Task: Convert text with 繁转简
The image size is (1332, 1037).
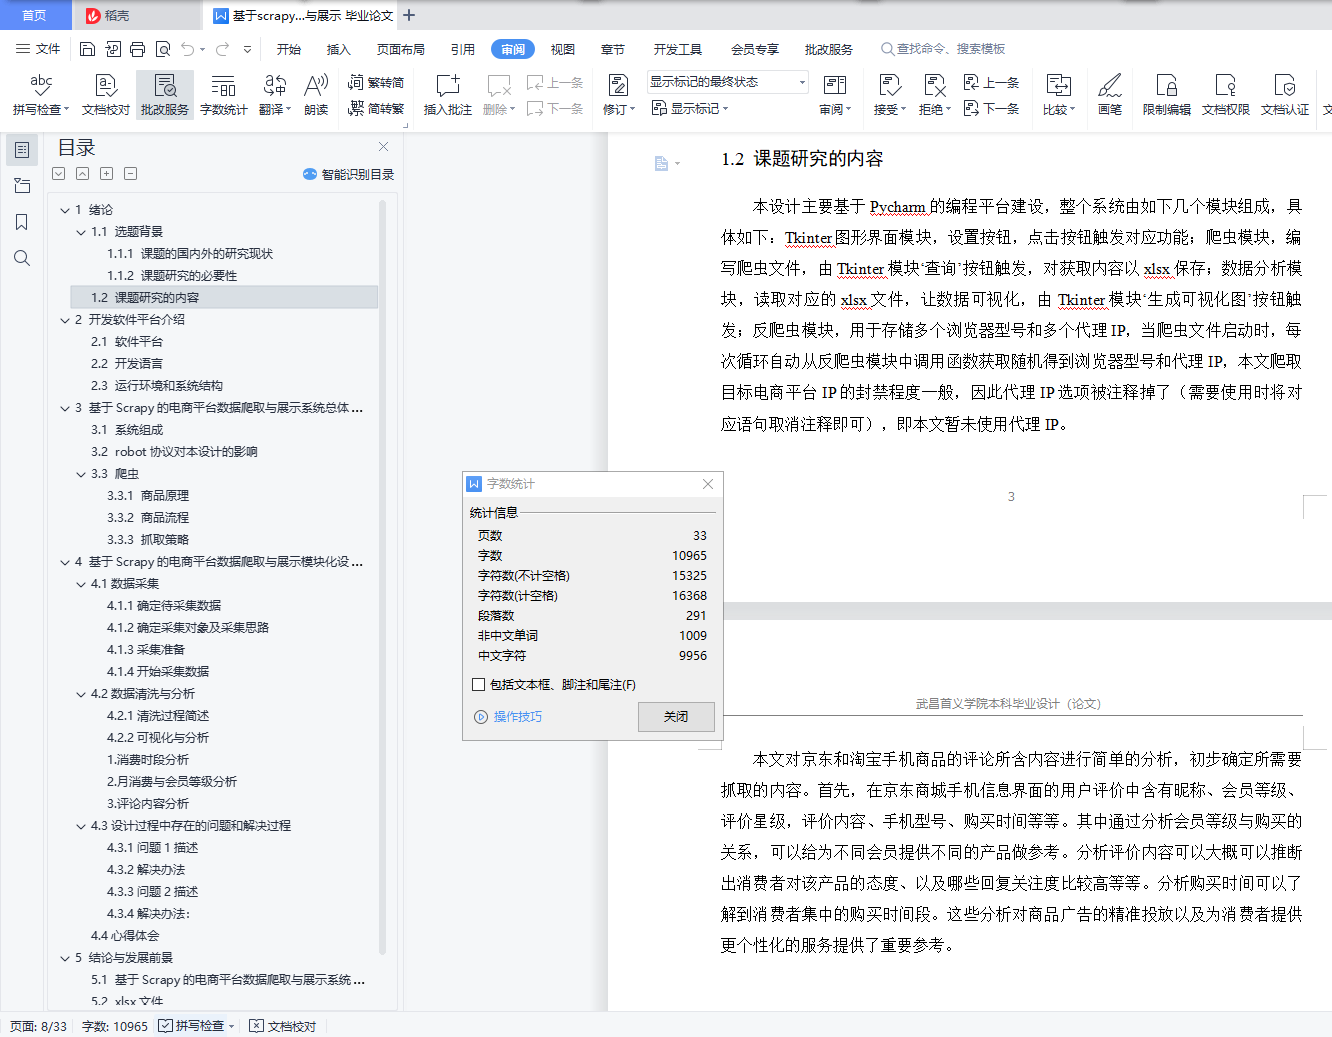Action: pyautogui.click(x=376, y=83)
